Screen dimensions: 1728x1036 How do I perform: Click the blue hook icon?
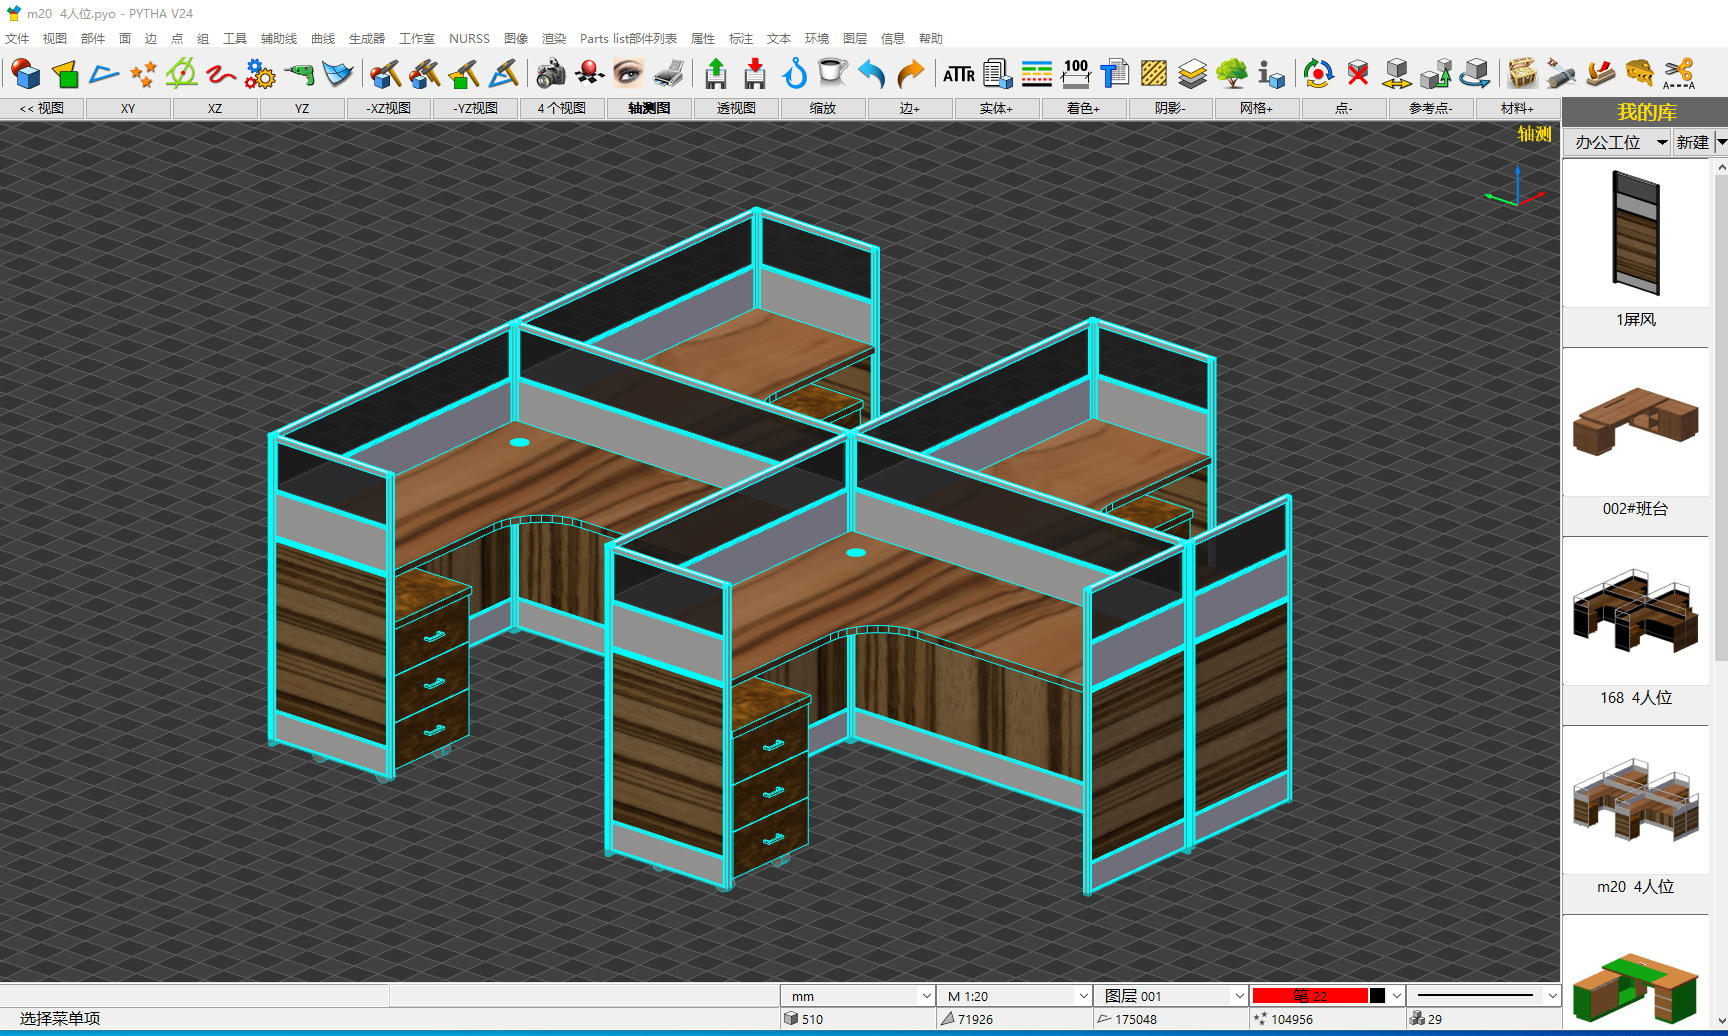click(794, 74)
